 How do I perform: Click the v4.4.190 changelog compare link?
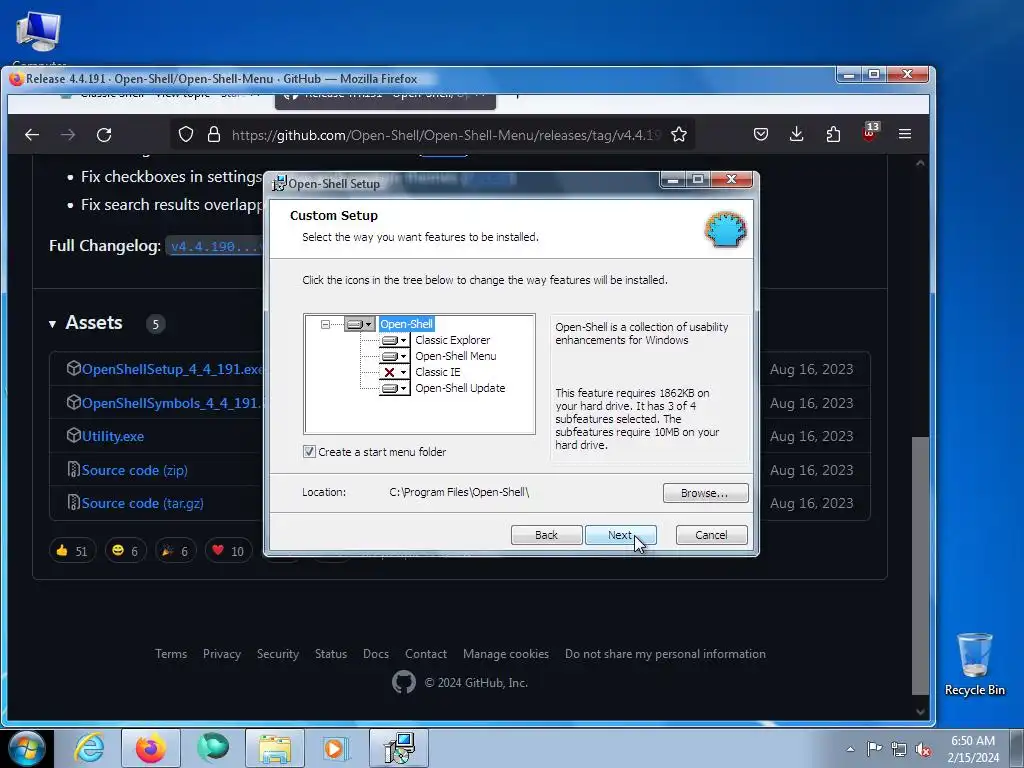[x=216, y=246]
